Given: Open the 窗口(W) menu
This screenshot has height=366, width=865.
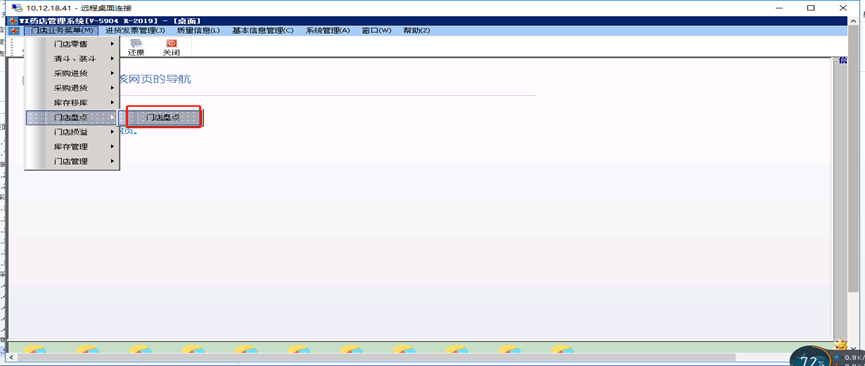Looking at the screenshot, I should tap(377, 30).
